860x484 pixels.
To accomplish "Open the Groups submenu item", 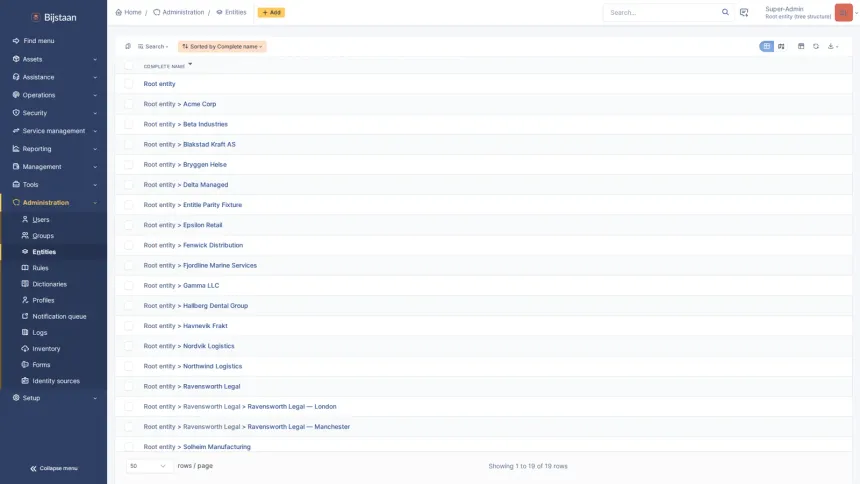I will click(43, 235).
